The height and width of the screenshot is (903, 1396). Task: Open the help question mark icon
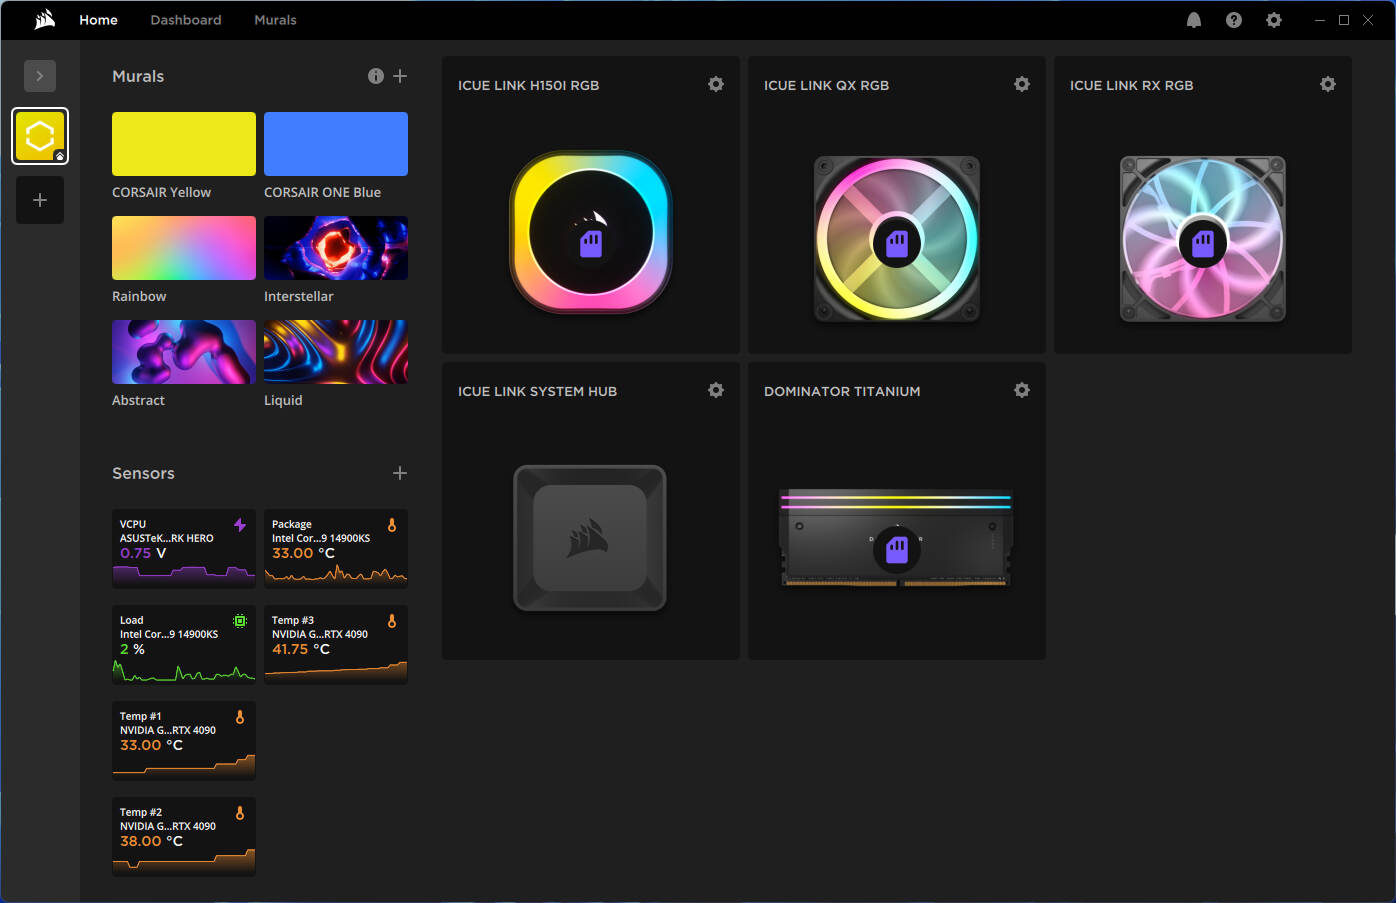click(1234, 20)
